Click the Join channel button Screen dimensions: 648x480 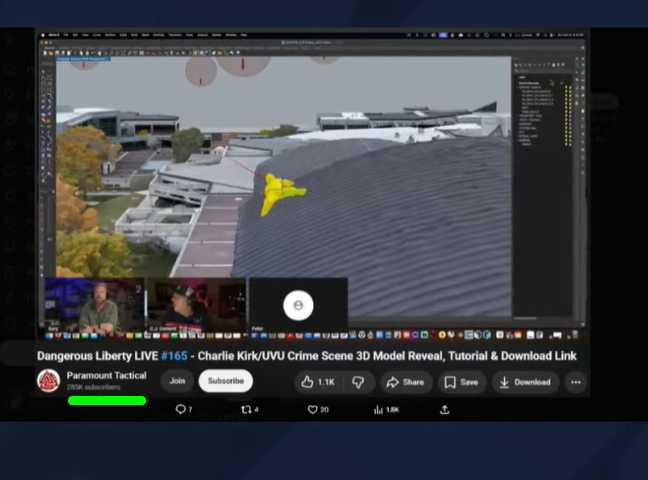point(177,381)
